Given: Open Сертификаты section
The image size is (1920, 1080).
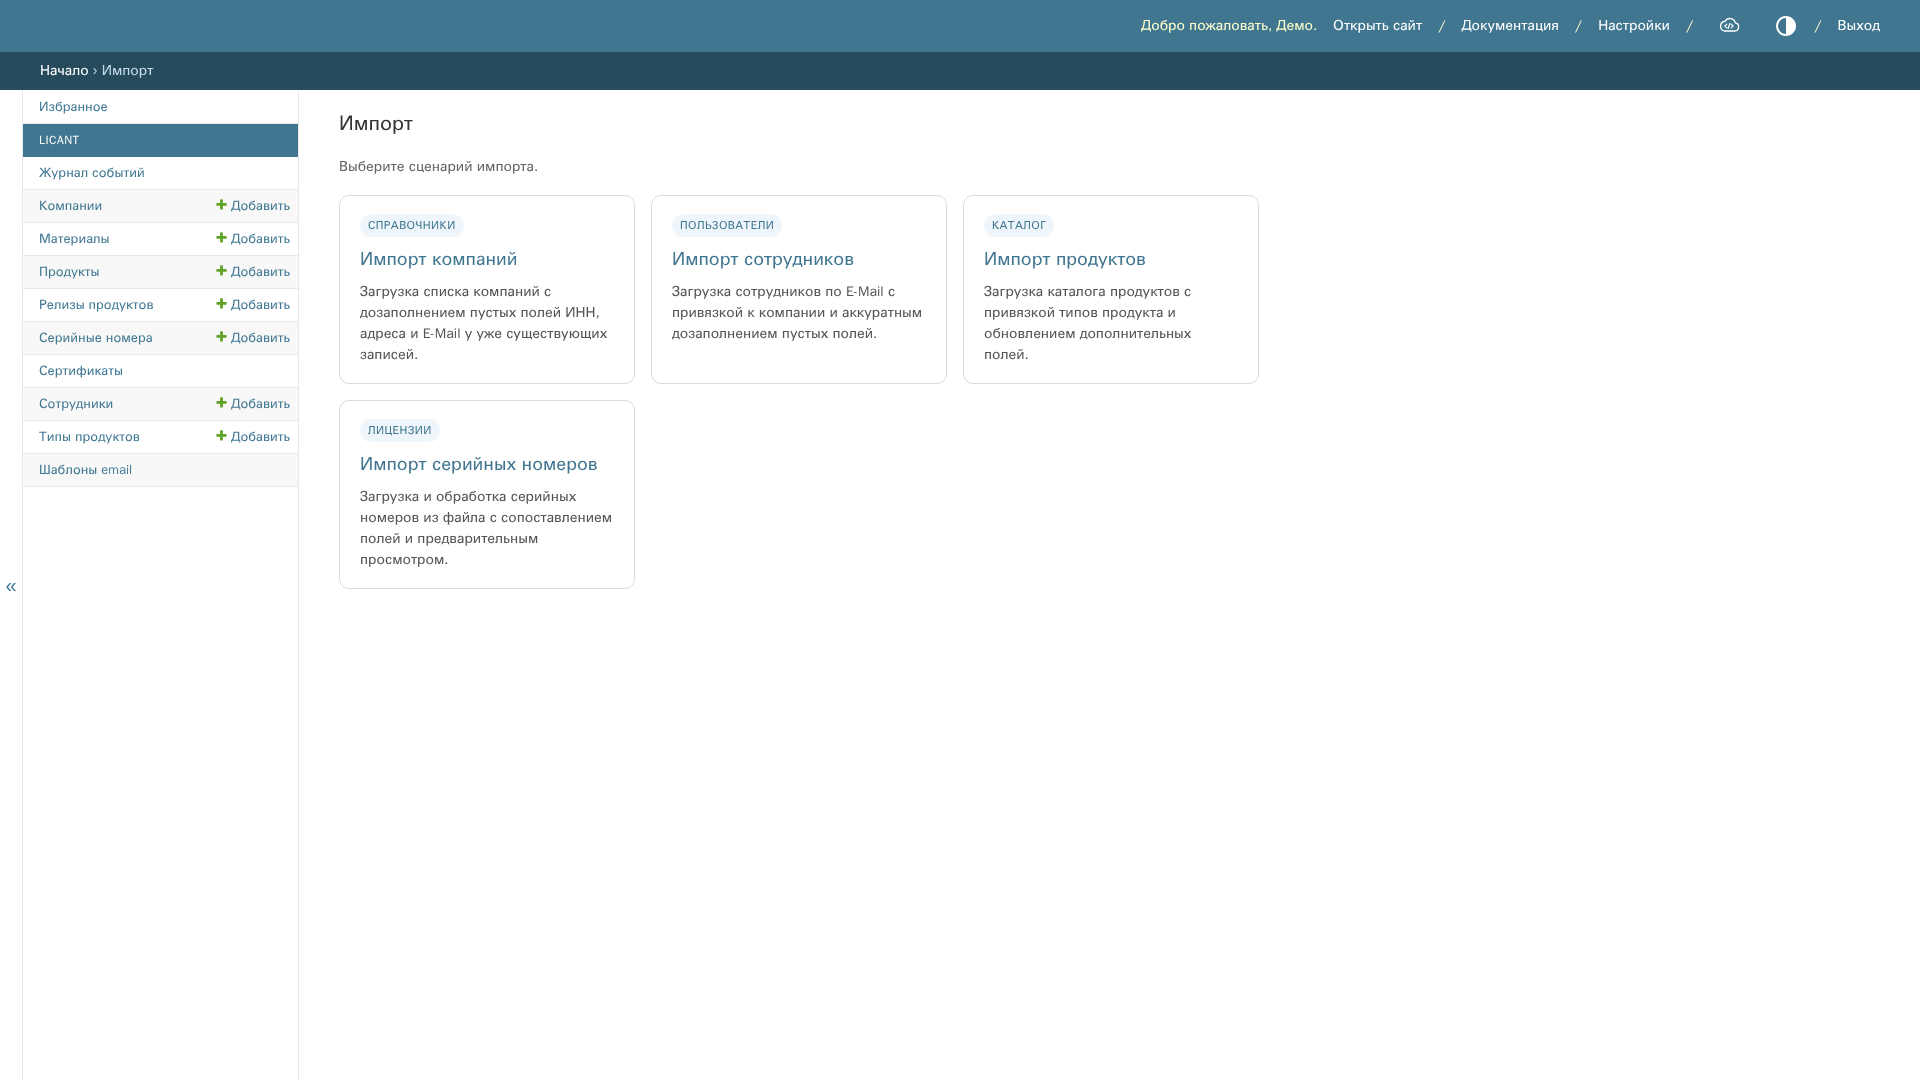Looking at the screenshot, I should click(81, 371).
